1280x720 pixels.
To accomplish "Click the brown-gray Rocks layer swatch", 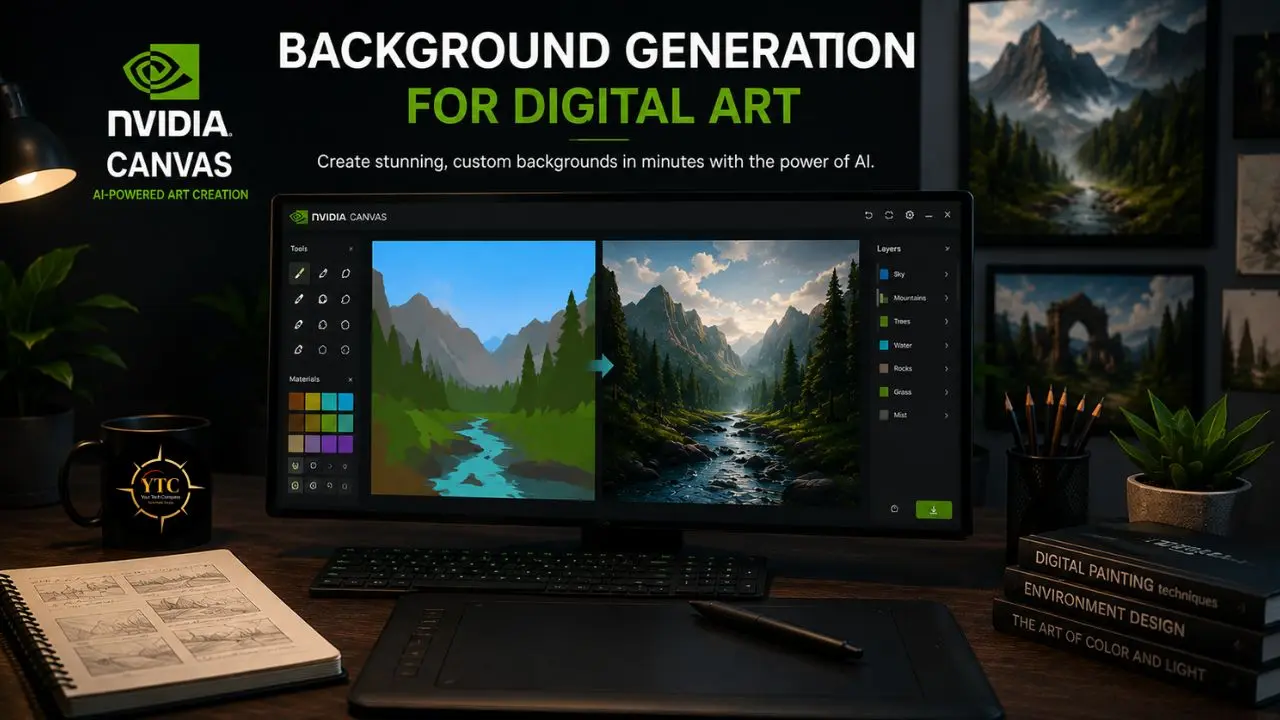I will point(883,368).
